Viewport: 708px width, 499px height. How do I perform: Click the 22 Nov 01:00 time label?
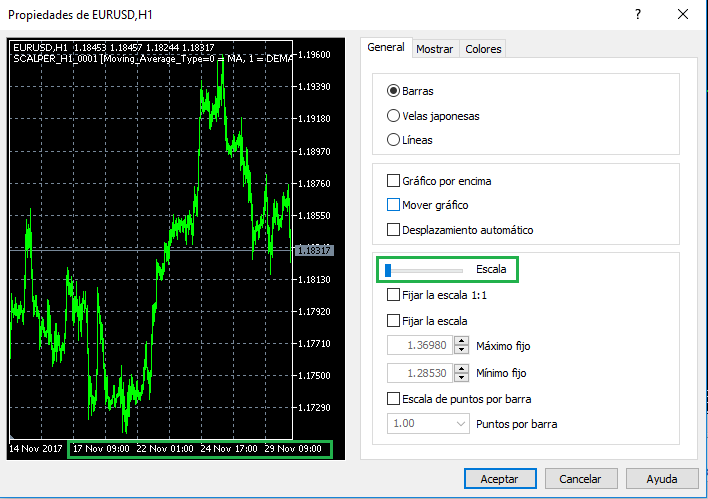click(165, 448)
